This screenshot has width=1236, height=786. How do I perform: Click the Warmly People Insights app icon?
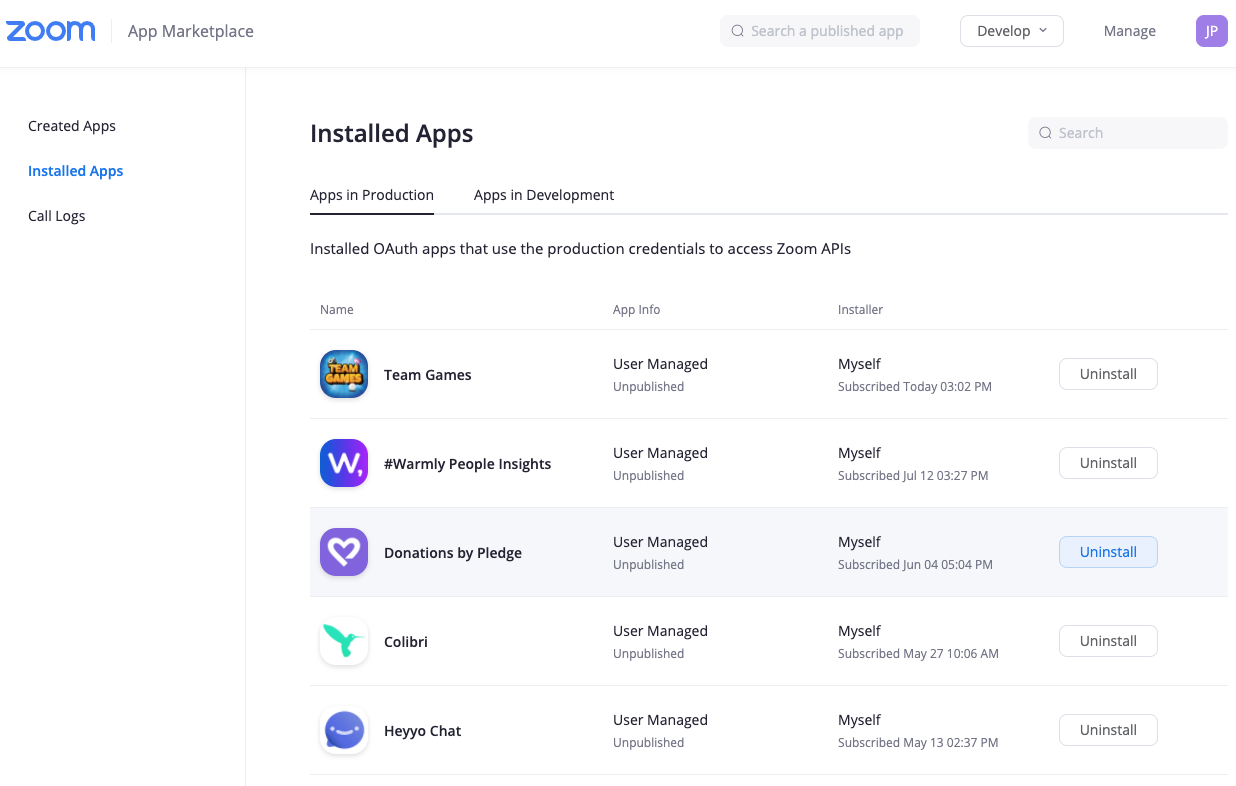[x=344, y=463]
